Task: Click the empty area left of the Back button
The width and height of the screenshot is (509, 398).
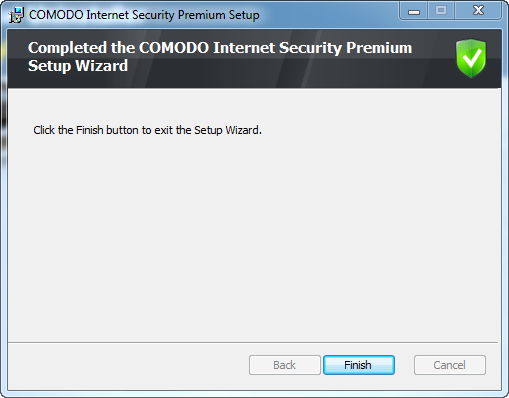Action: pyautogui.click(x=128, y=365)
